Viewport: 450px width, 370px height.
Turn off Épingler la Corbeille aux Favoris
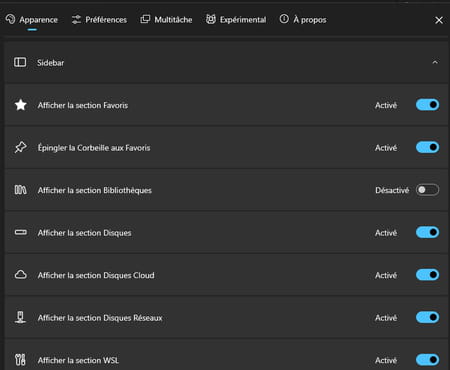tap(427, 147)
